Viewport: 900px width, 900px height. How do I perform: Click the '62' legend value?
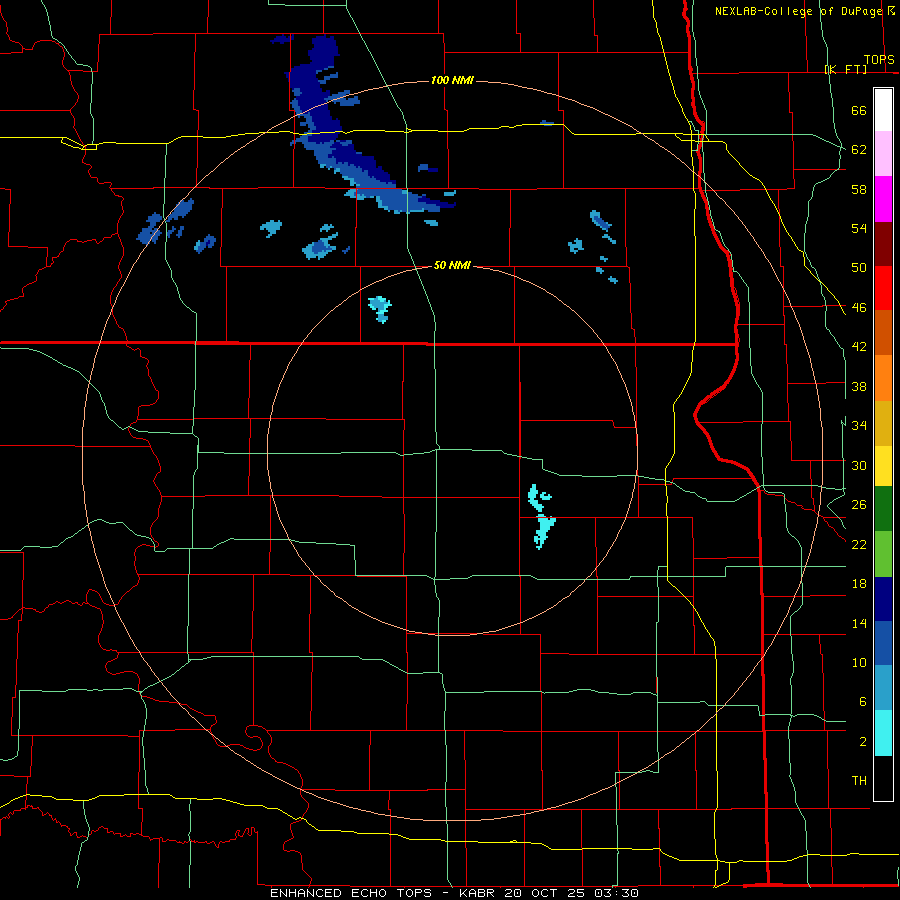point(859,150)
